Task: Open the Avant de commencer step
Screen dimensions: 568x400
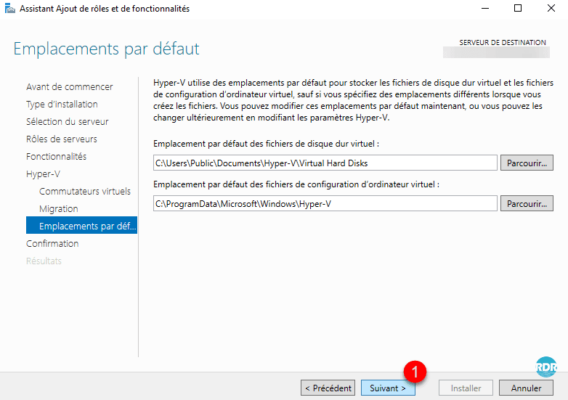Action: point(69,87)
